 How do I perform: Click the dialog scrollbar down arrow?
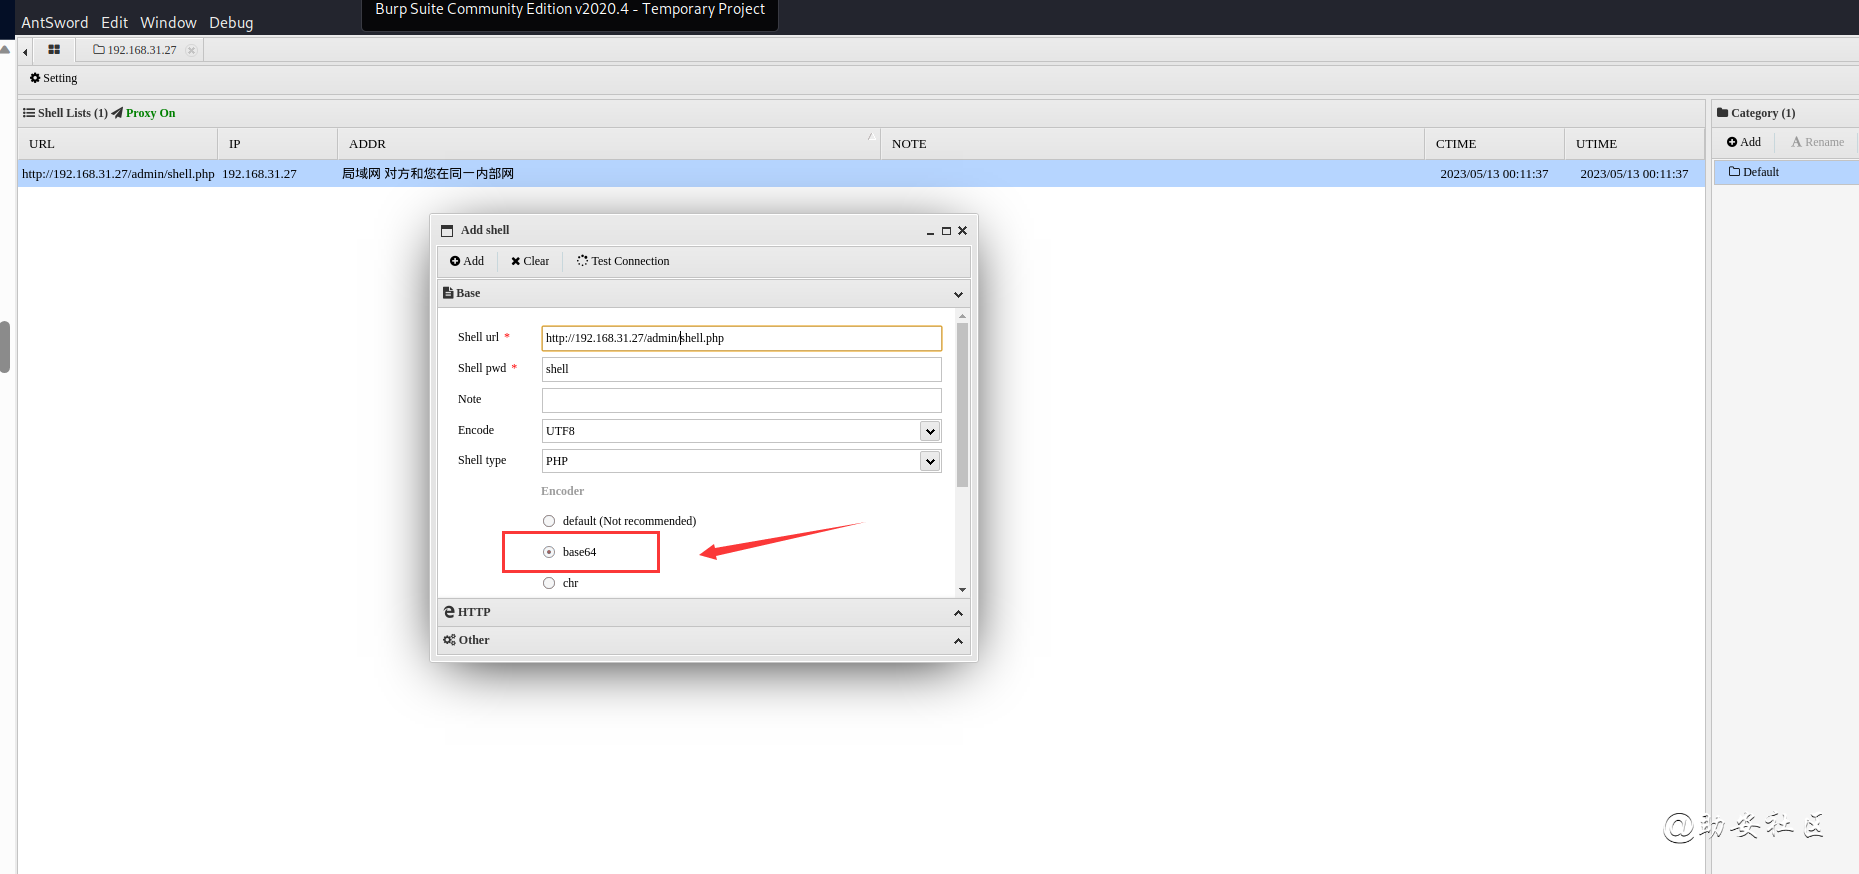962,590
